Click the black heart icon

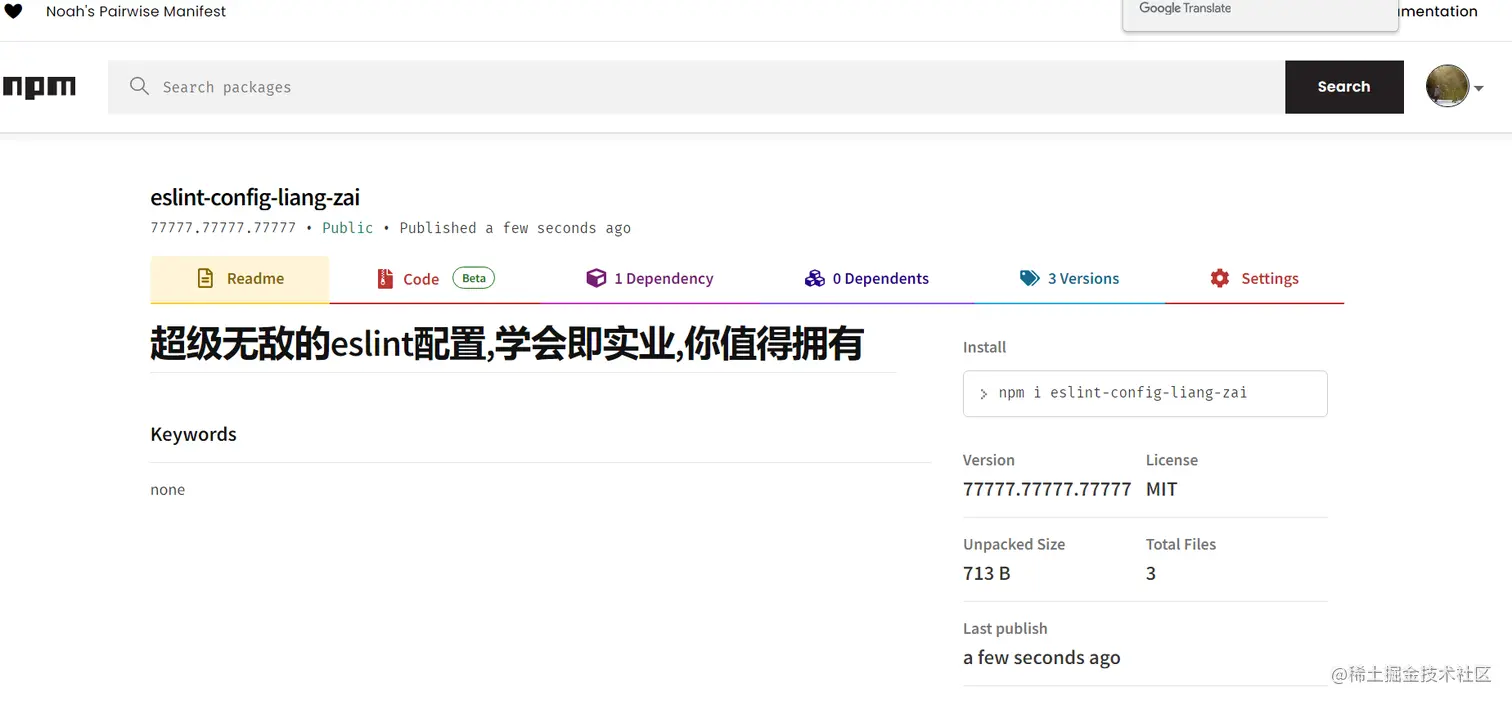(13, 12)
